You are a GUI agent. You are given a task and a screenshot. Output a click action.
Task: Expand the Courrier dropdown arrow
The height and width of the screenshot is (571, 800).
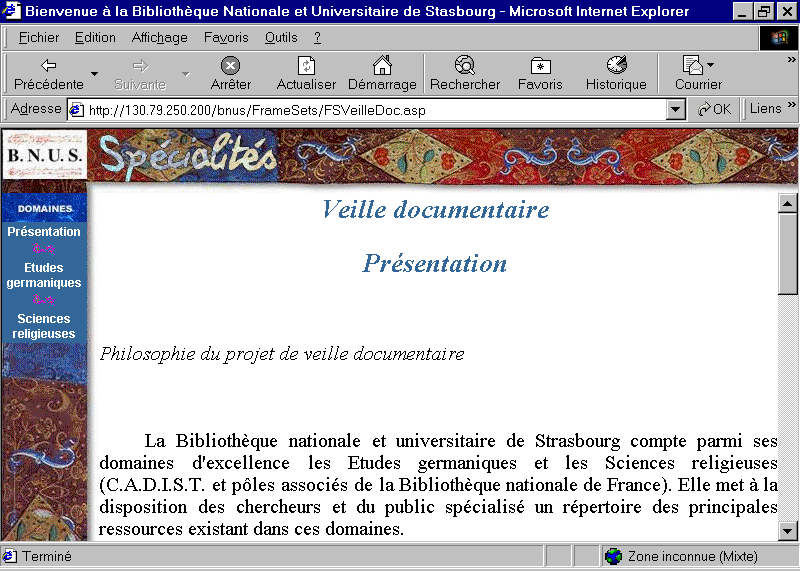711,65
